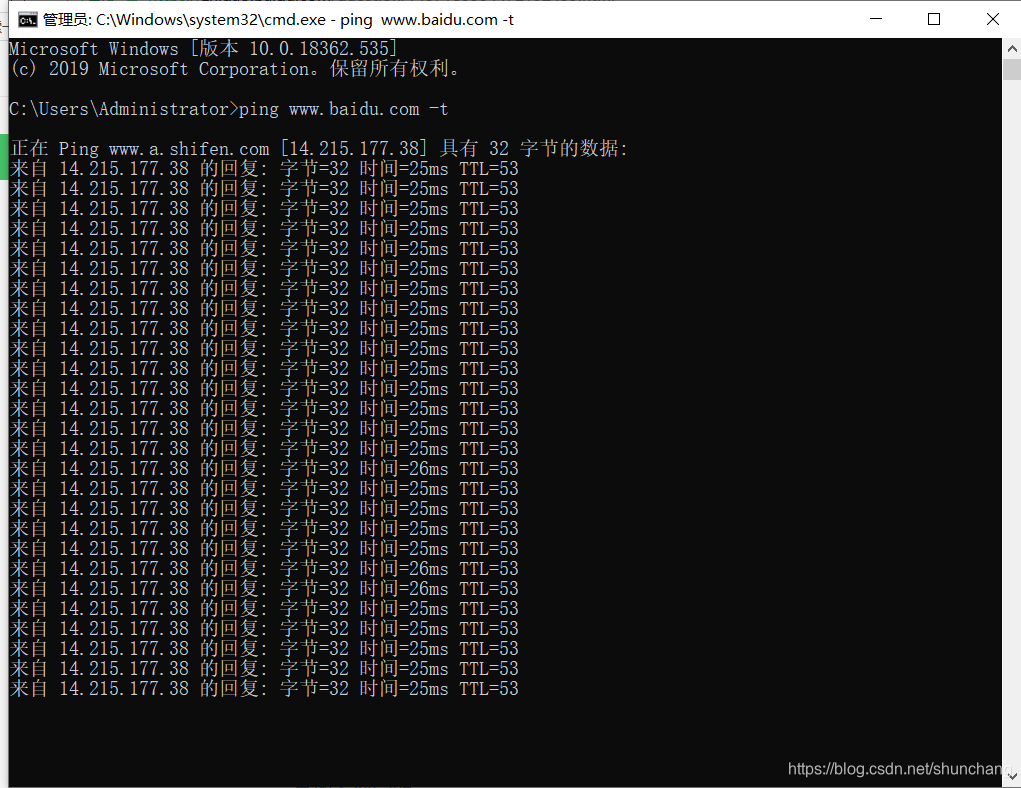Click the scrollbar up arrow
The height and width of the screenshot is (788, 1021).
pyautogui.click(x=1012, y=49)
